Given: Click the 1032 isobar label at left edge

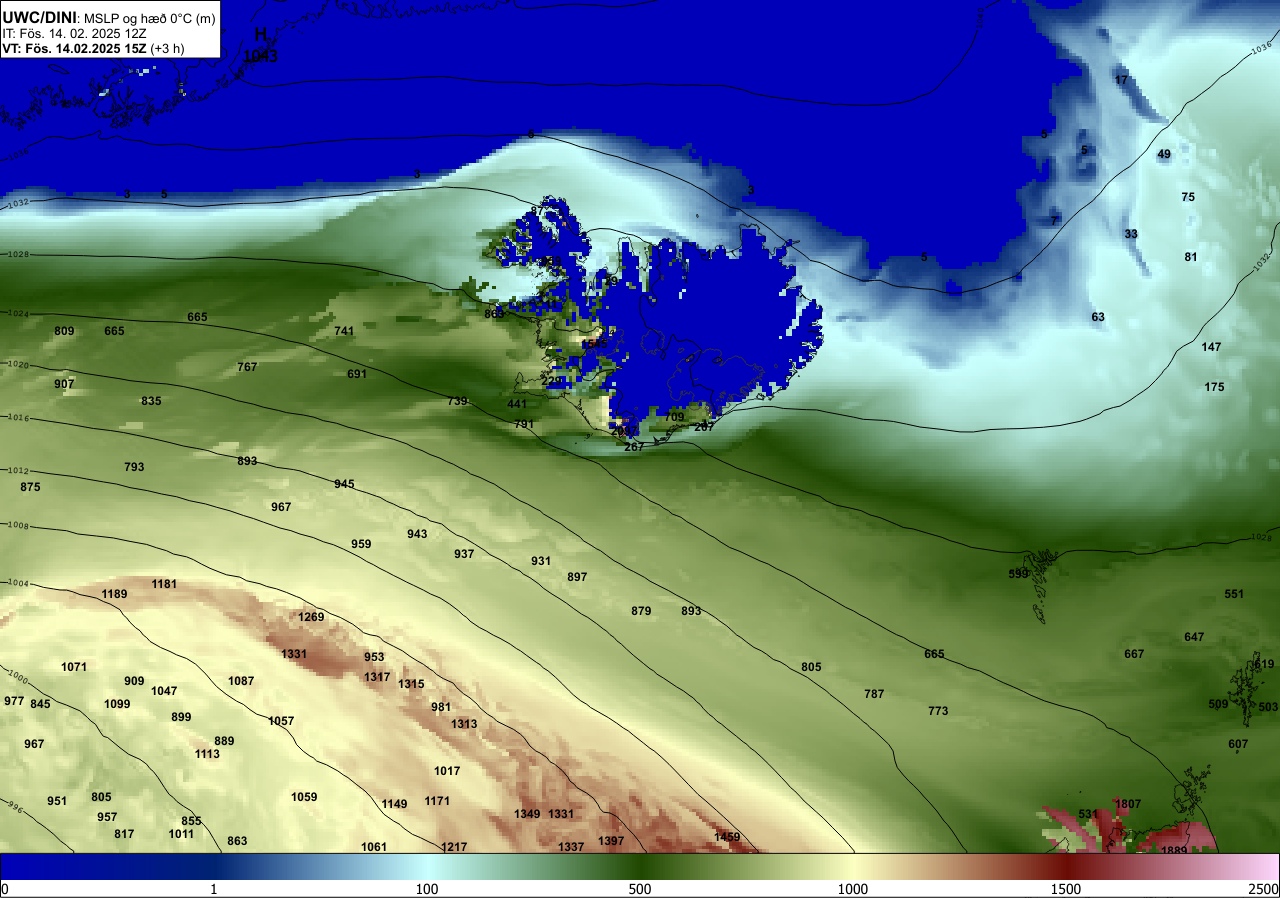Looking at the screenshot, I should [16, 203].
